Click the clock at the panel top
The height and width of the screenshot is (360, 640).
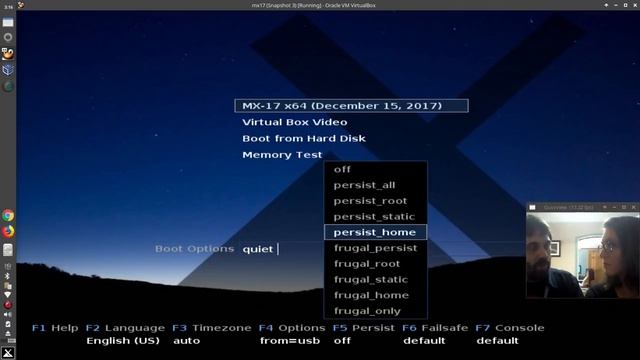8,7
